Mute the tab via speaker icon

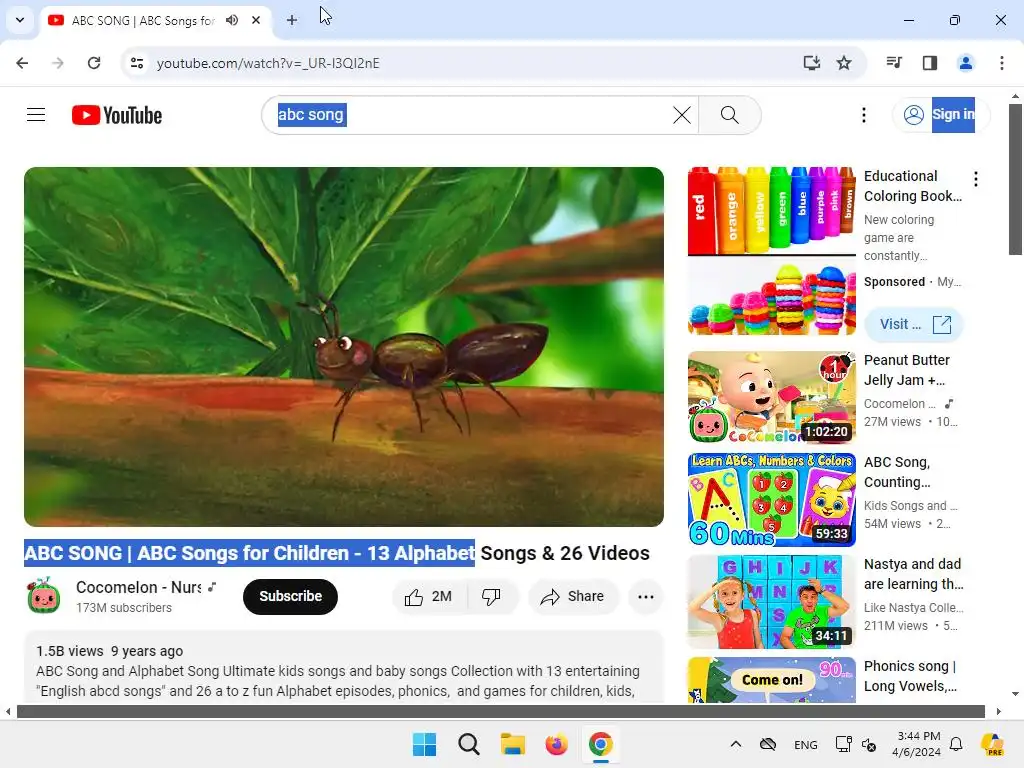[x=232, y=20]
